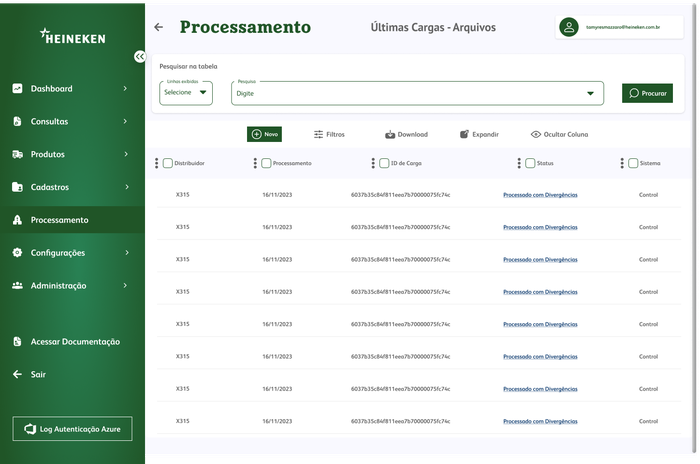The image size is (700, 464).
Task: Collapse the sidebar with double-chevron button
Action: (x=140, y=56)
